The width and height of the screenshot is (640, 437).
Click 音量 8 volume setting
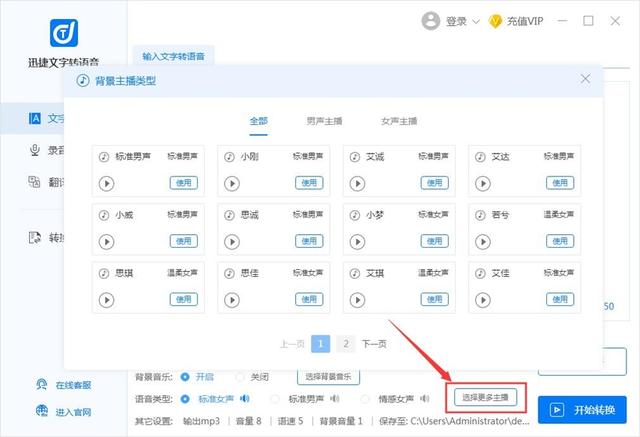249,421
